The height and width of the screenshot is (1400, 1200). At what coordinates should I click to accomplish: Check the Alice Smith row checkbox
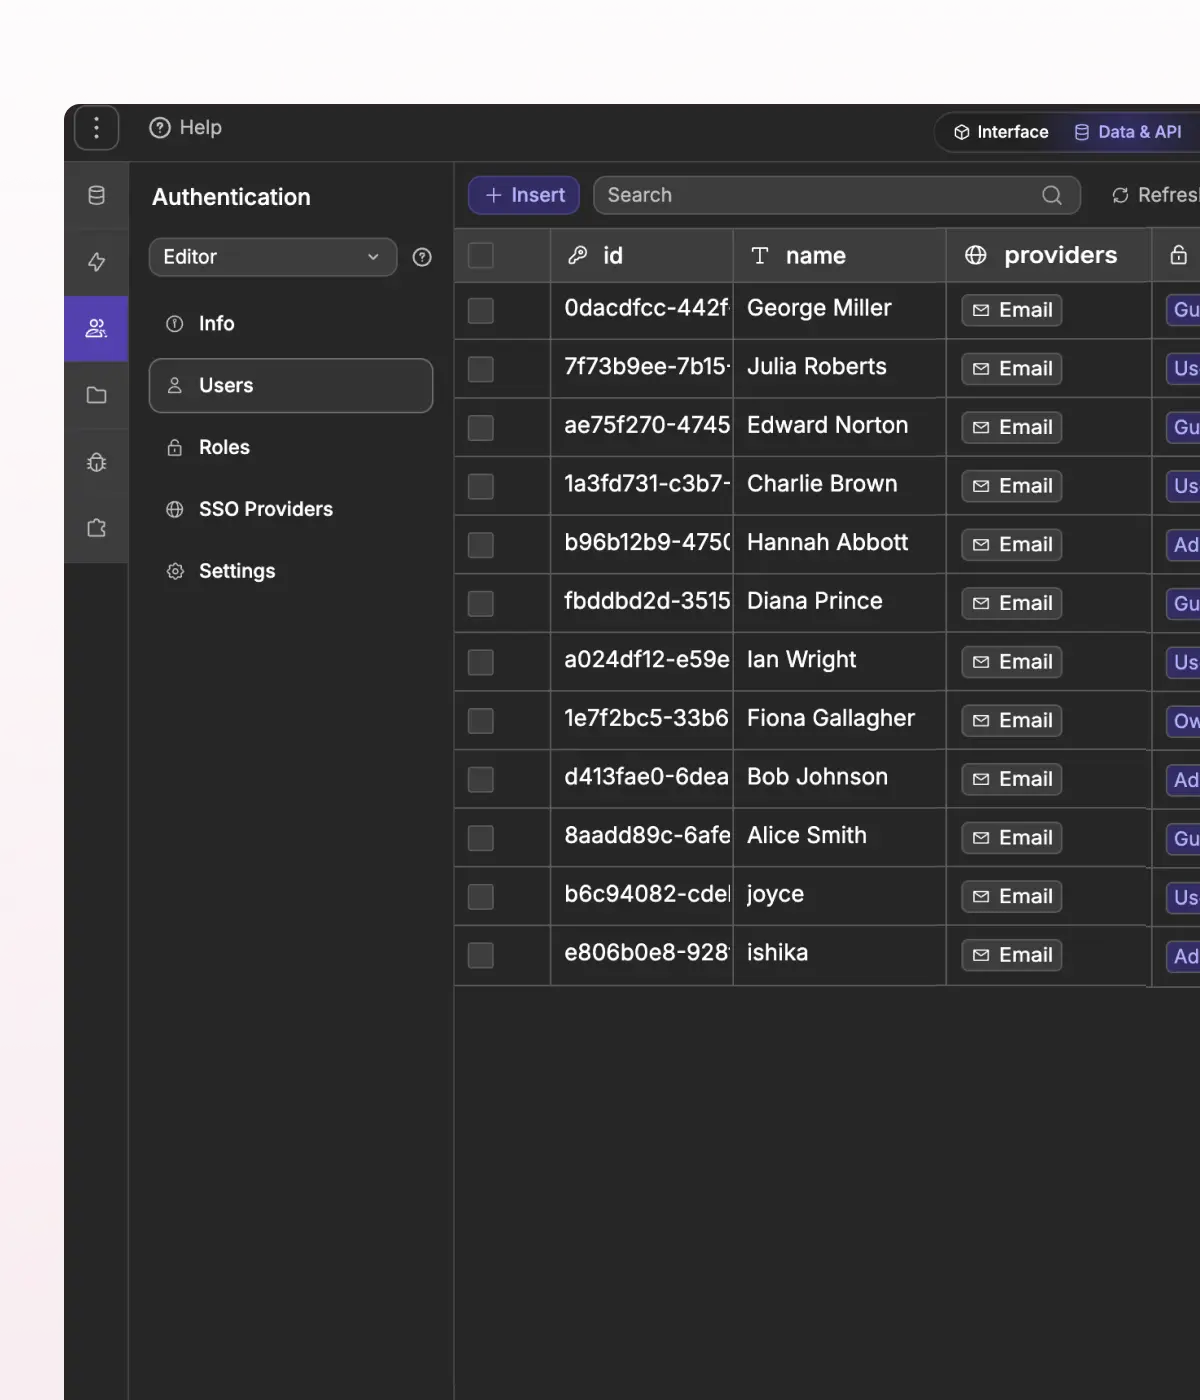tap(481, 838)
